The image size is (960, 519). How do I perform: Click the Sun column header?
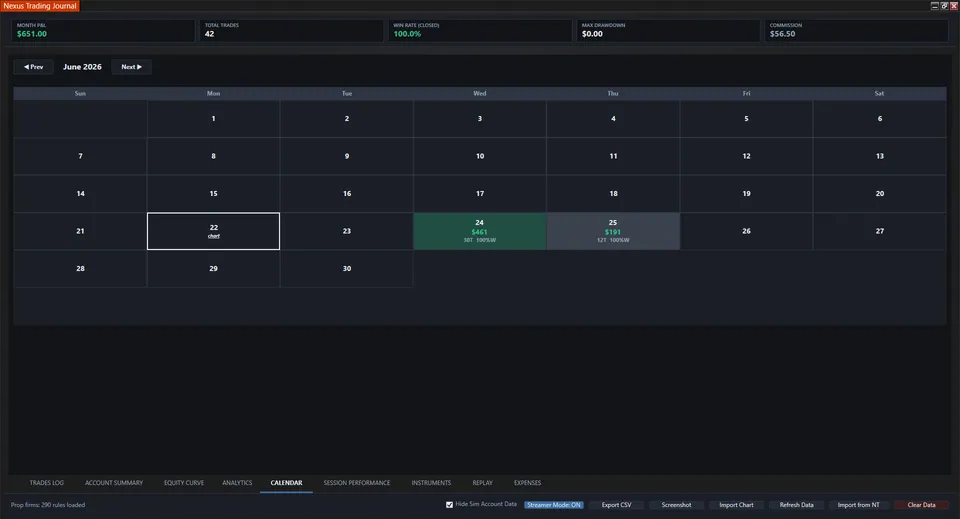(80, 94)
